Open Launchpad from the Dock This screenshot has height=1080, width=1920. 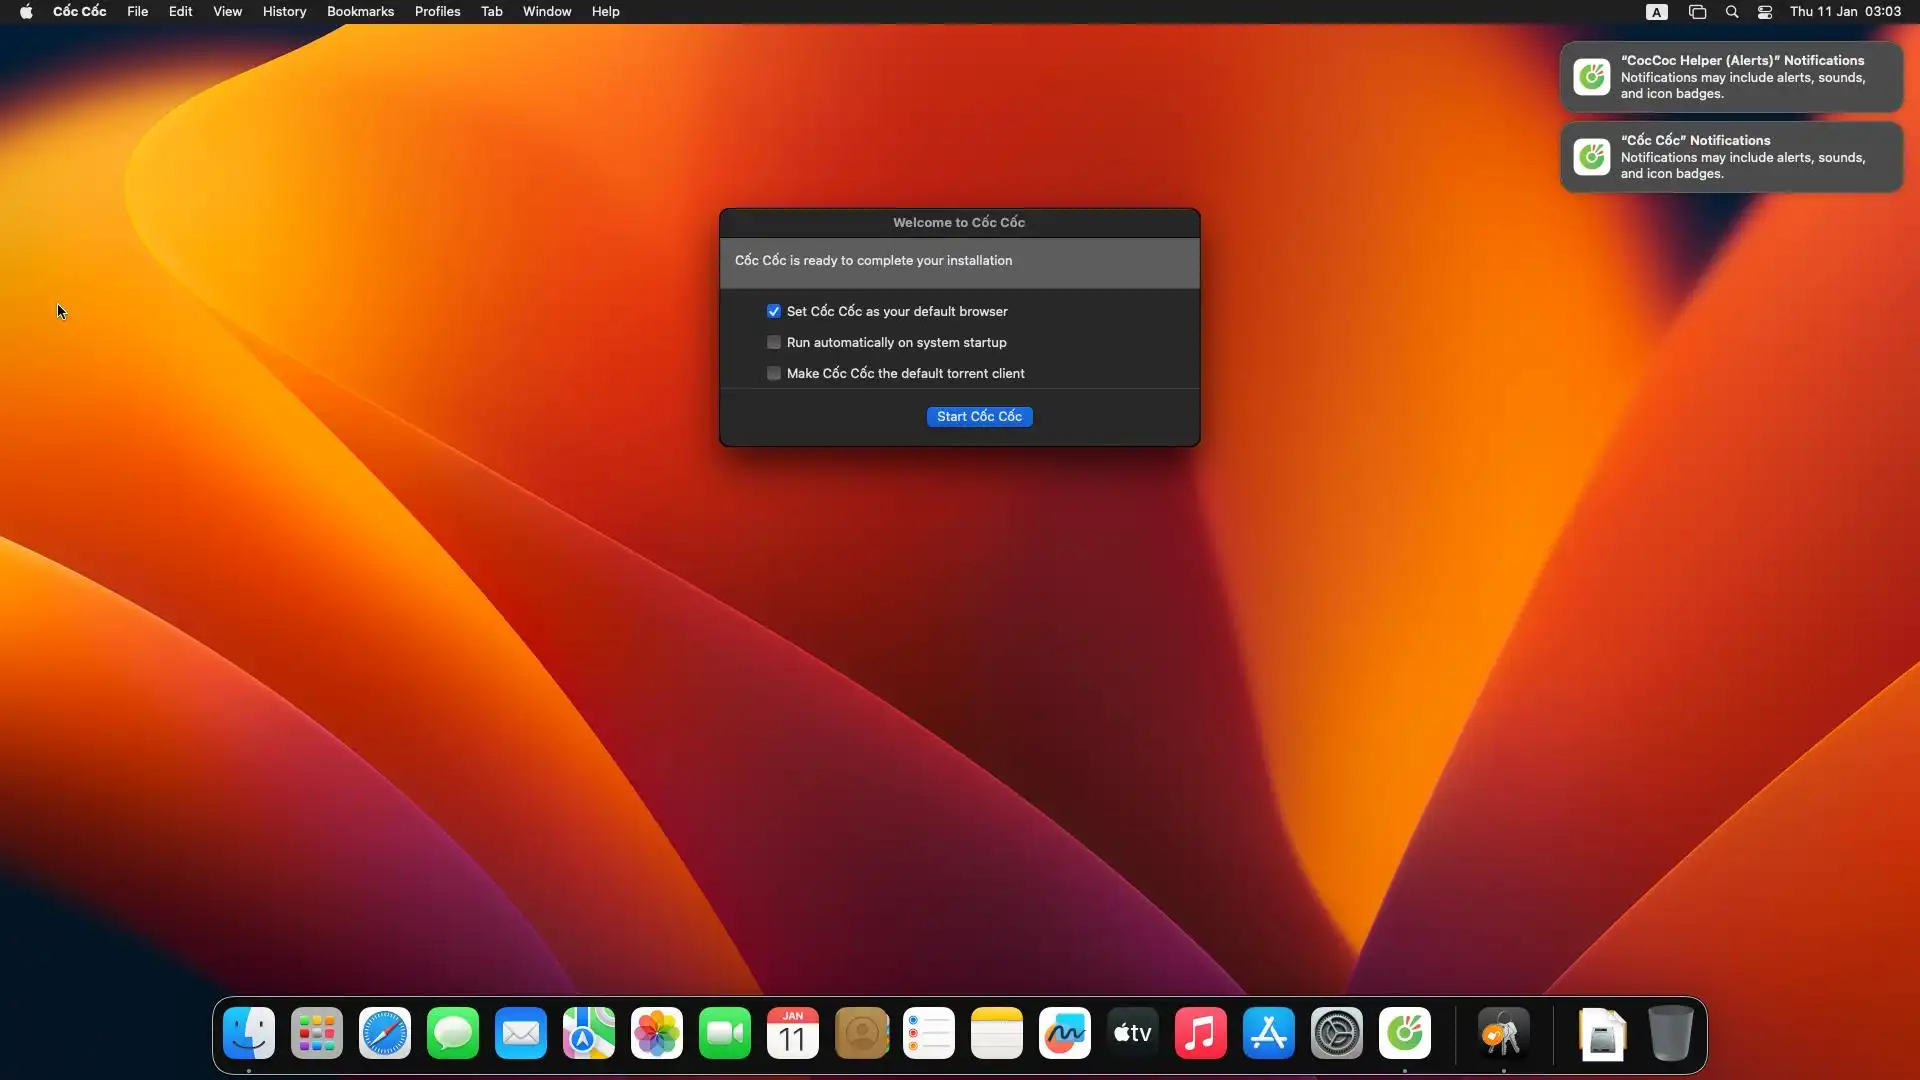click(x=317, y=1034)
